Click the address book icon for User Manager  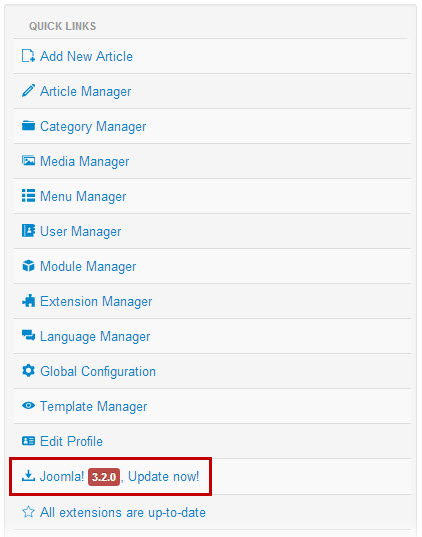point(28,230)
